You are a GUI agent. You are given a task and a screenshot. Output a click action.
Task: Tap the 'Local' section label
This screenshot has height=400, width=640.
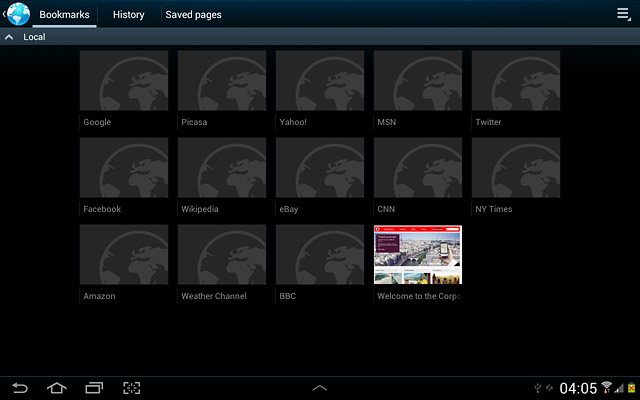[34, 37]
